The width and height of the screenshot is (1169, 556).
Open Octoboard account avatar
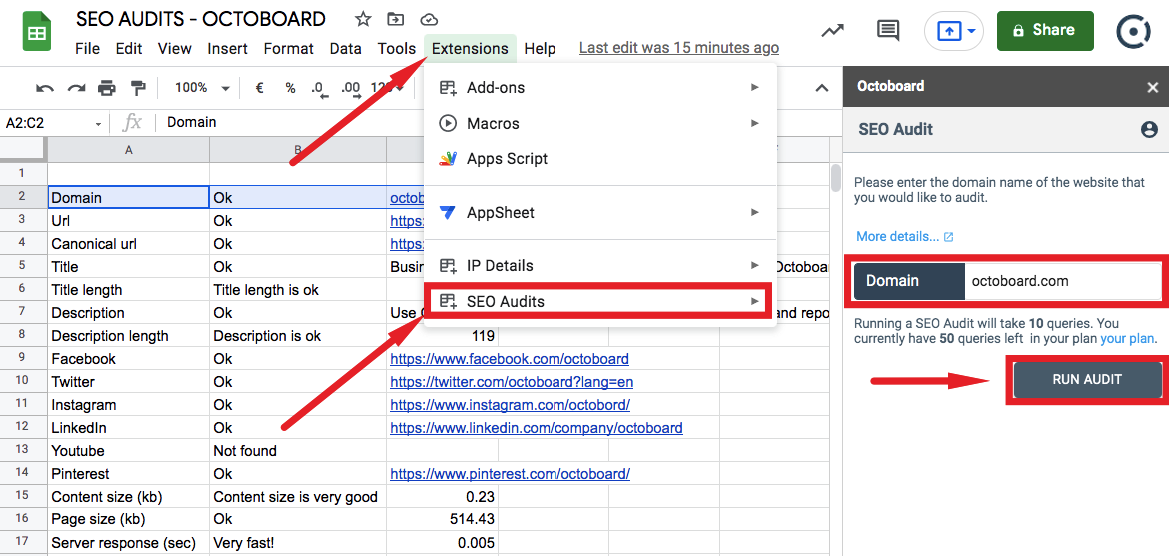click(x=1135, y=31)
